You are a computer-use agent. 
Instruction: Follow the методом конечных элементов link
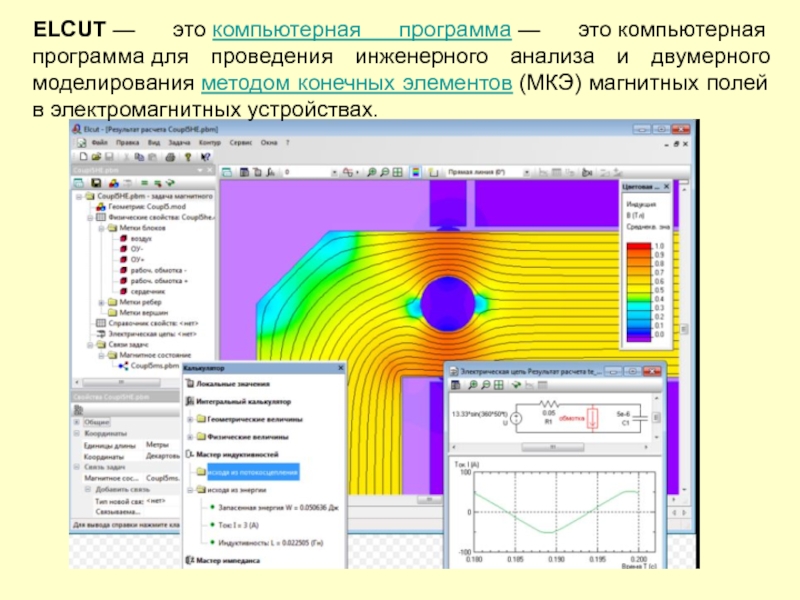(x=356, y=83)
